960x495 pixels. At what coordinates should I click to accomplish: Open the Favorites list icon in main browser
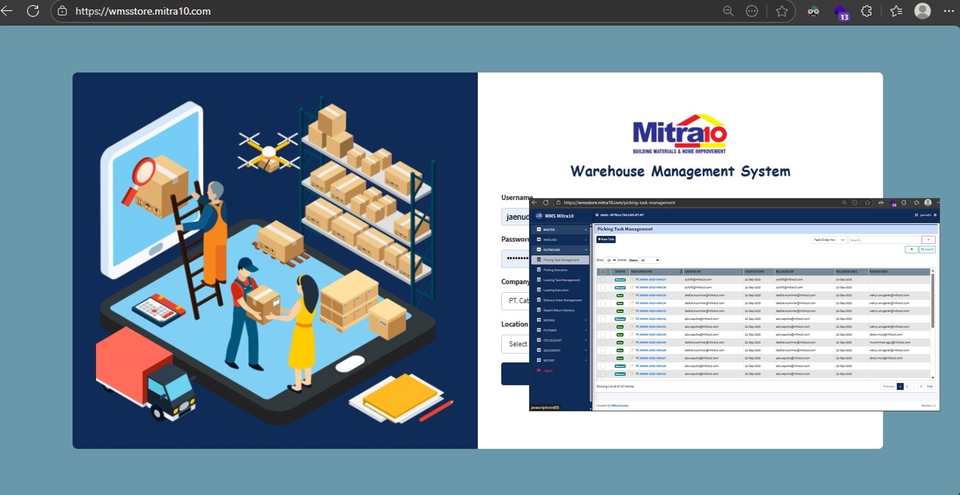pos(896,10)
